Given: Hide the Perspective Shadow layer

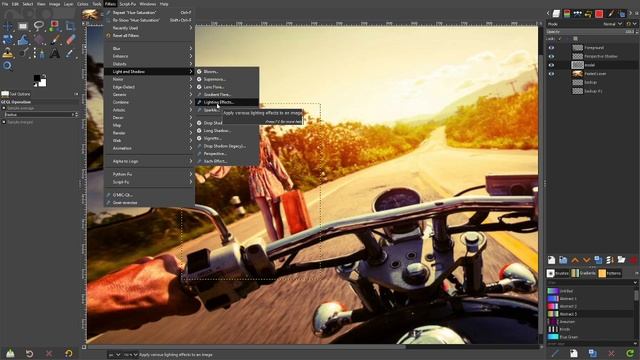Looking at the screenshot, I should (x=551, y=56).
